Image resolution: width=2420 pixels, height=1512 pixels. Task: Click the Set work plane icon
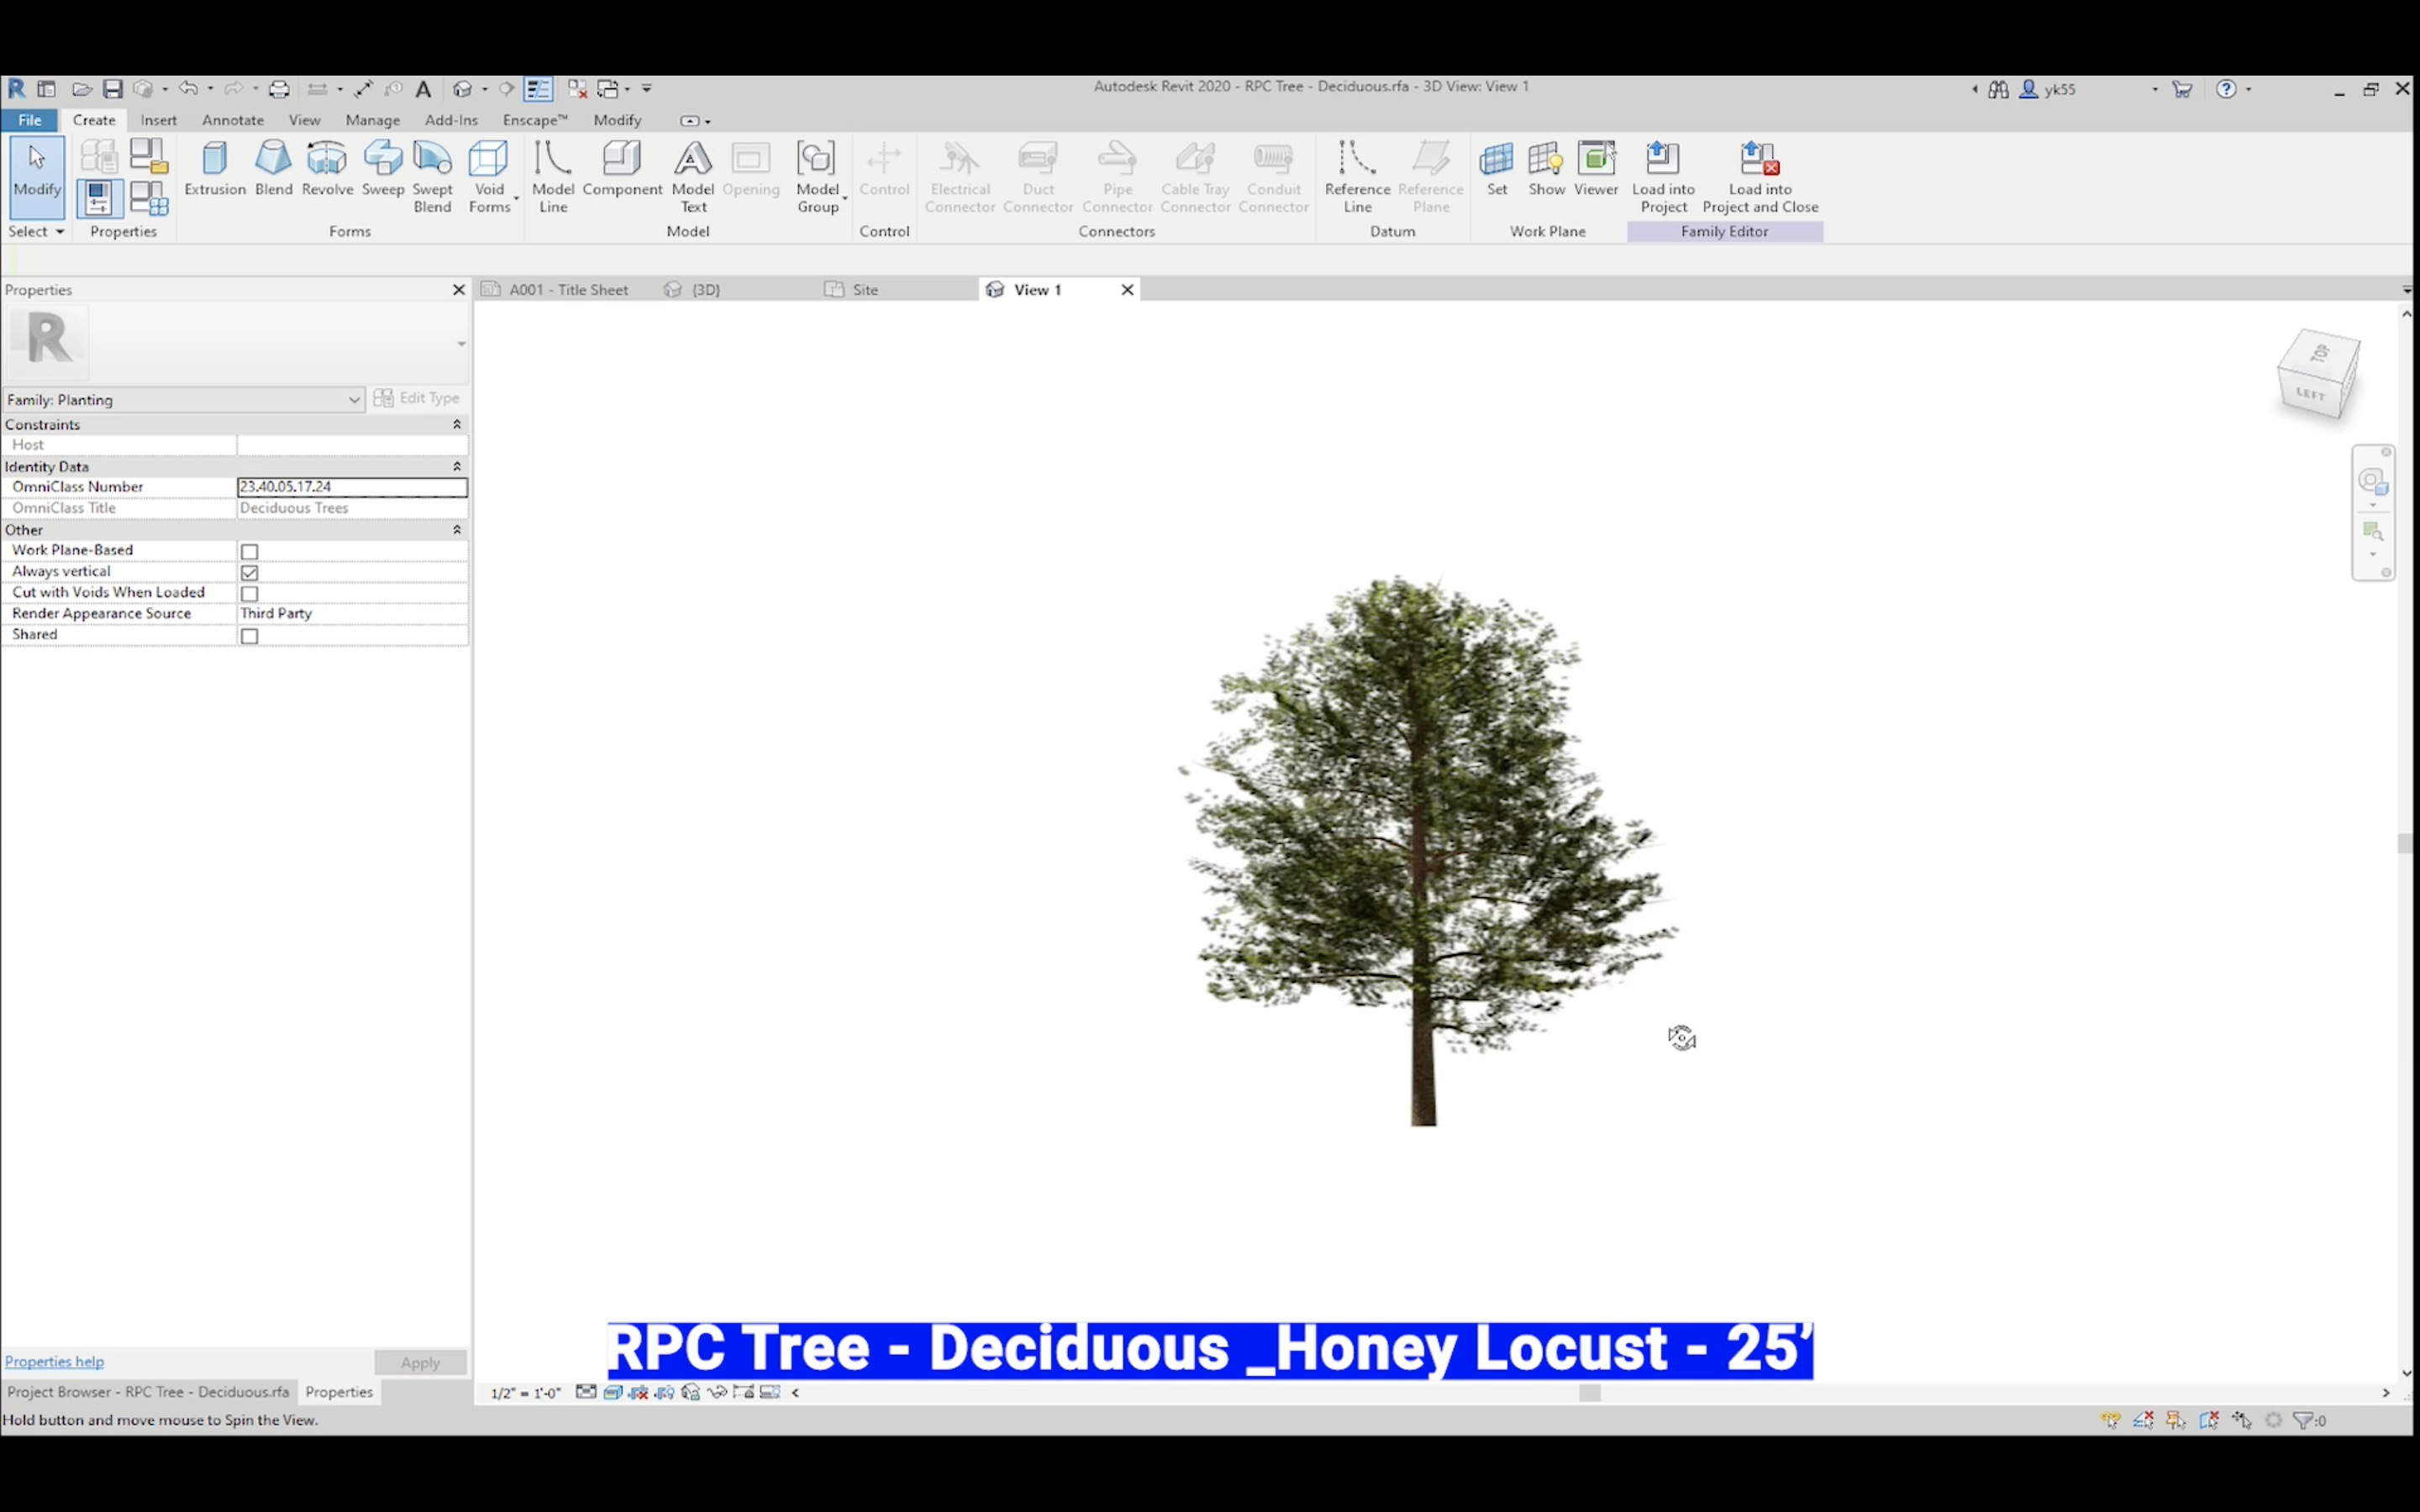[x=1496, y=169]
